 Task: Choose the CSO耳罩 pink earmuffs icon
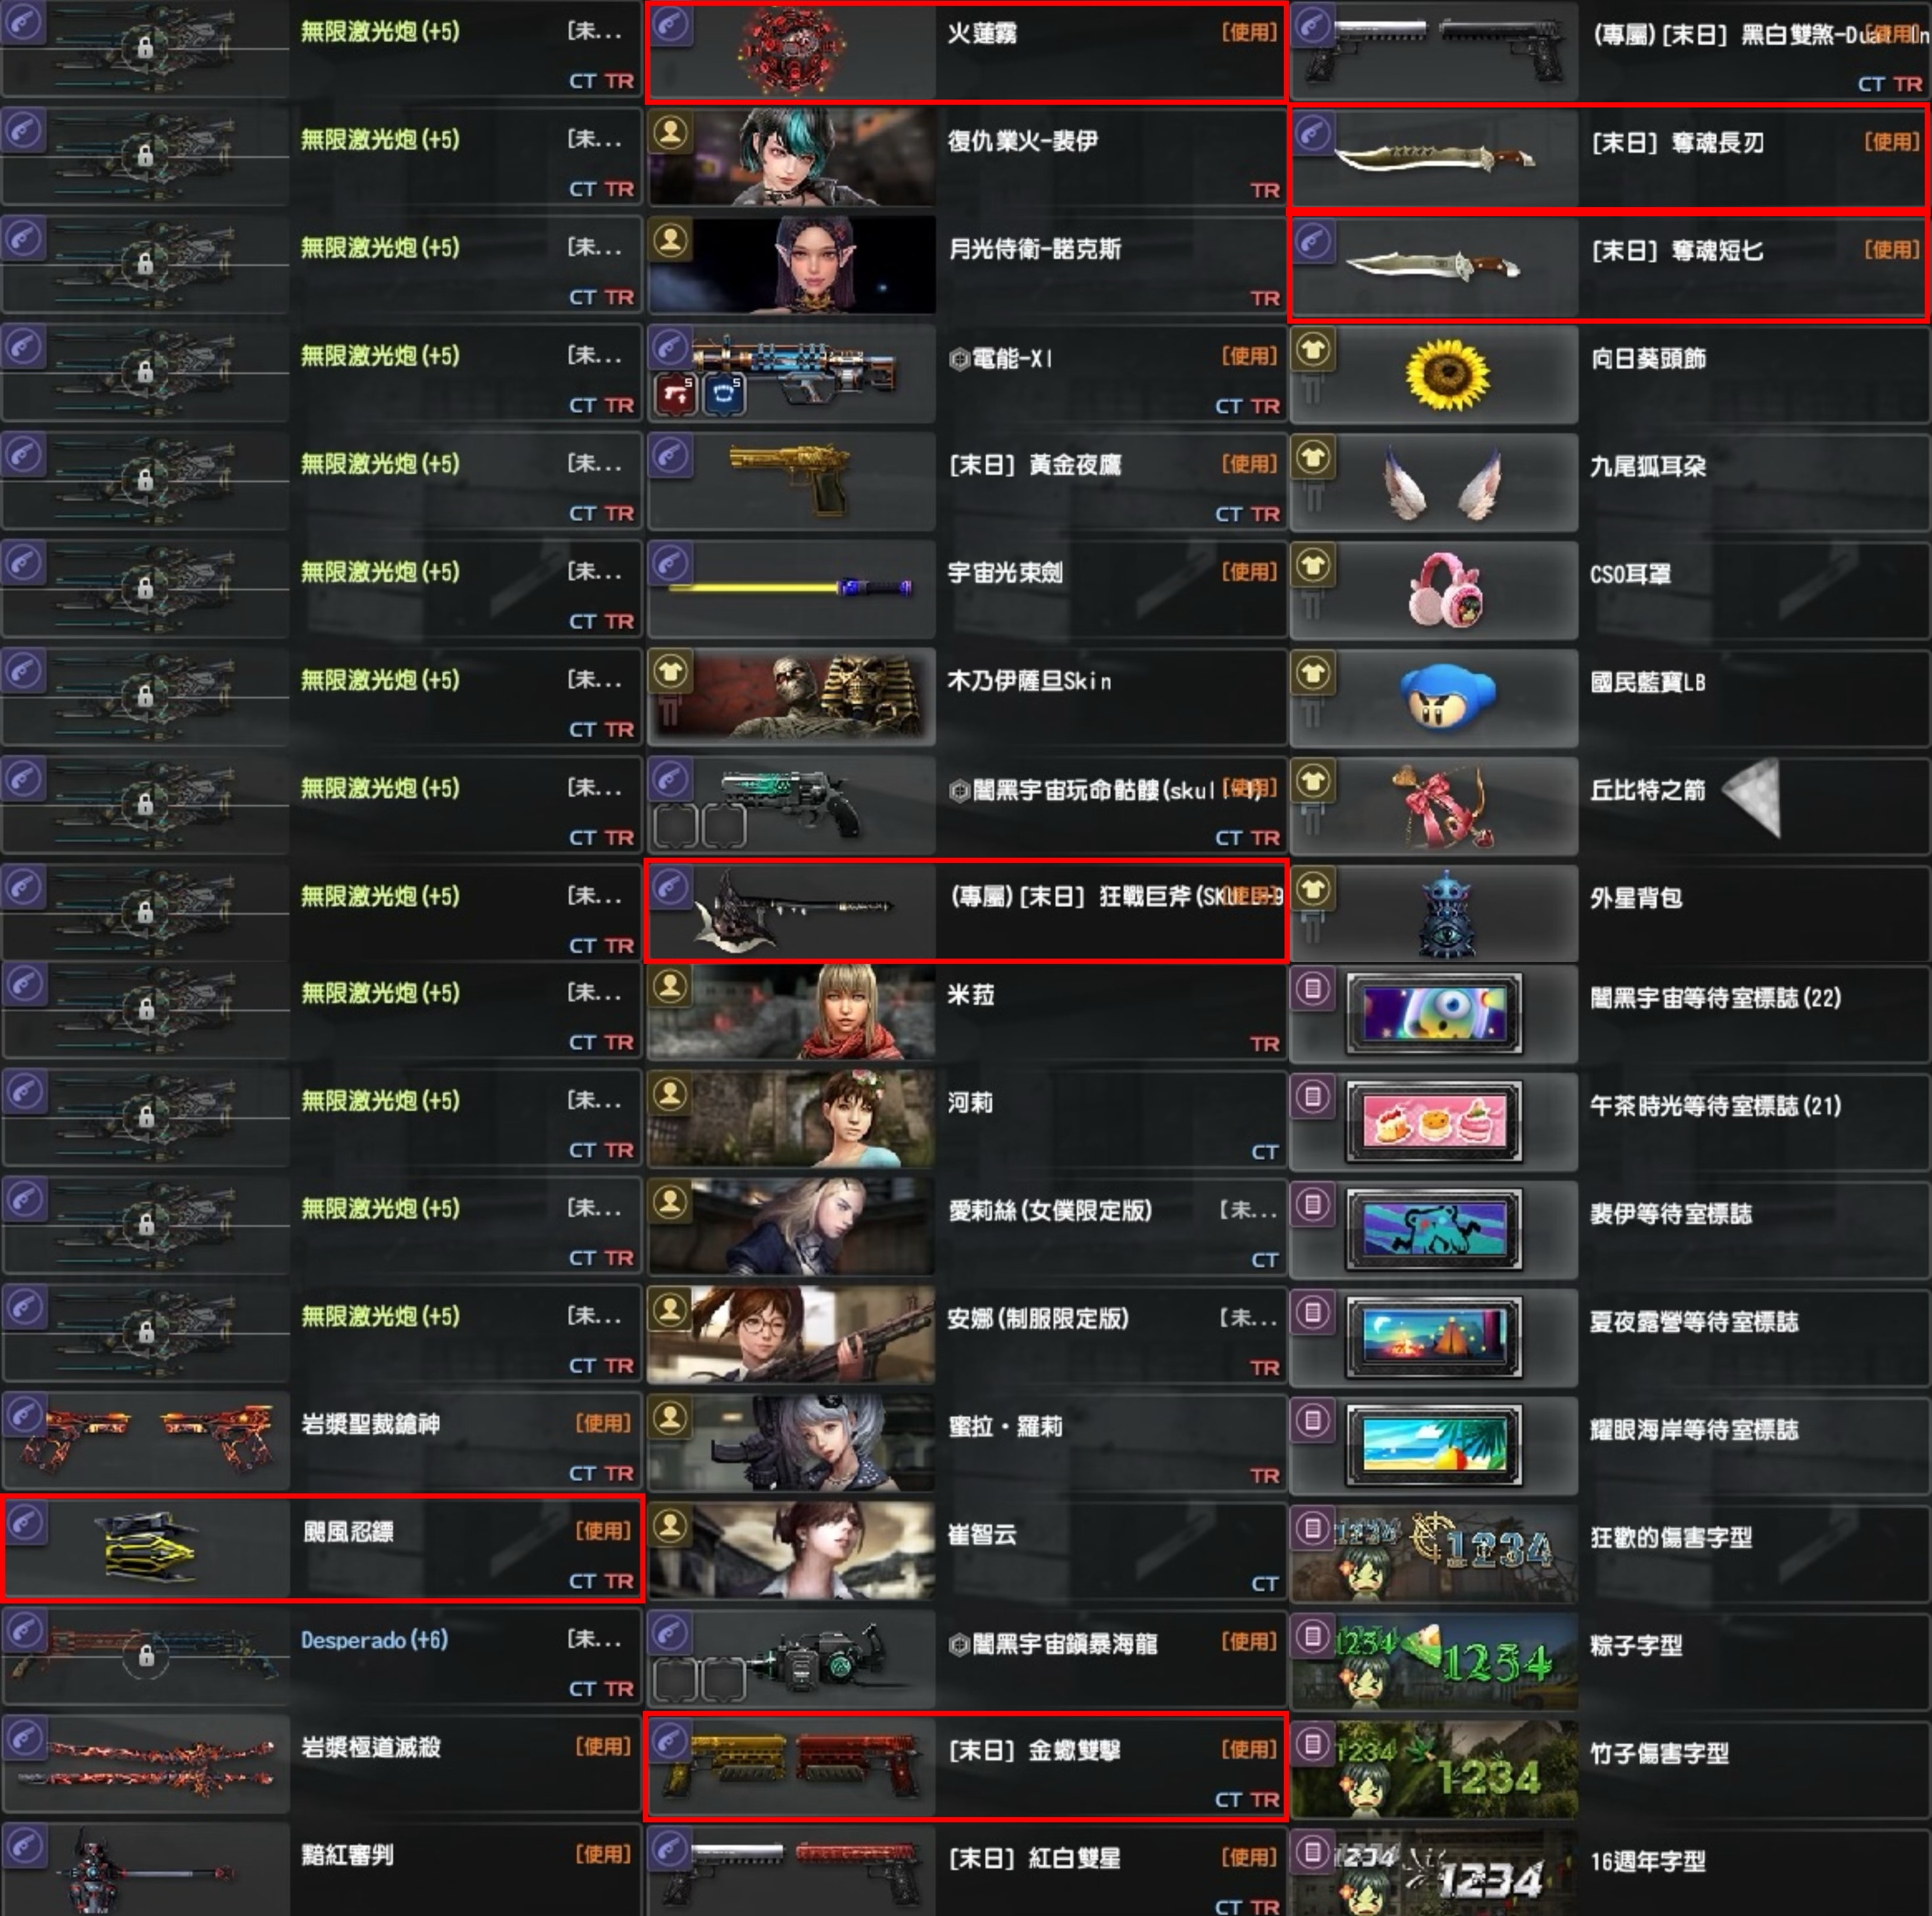[x=1446, y=590]
